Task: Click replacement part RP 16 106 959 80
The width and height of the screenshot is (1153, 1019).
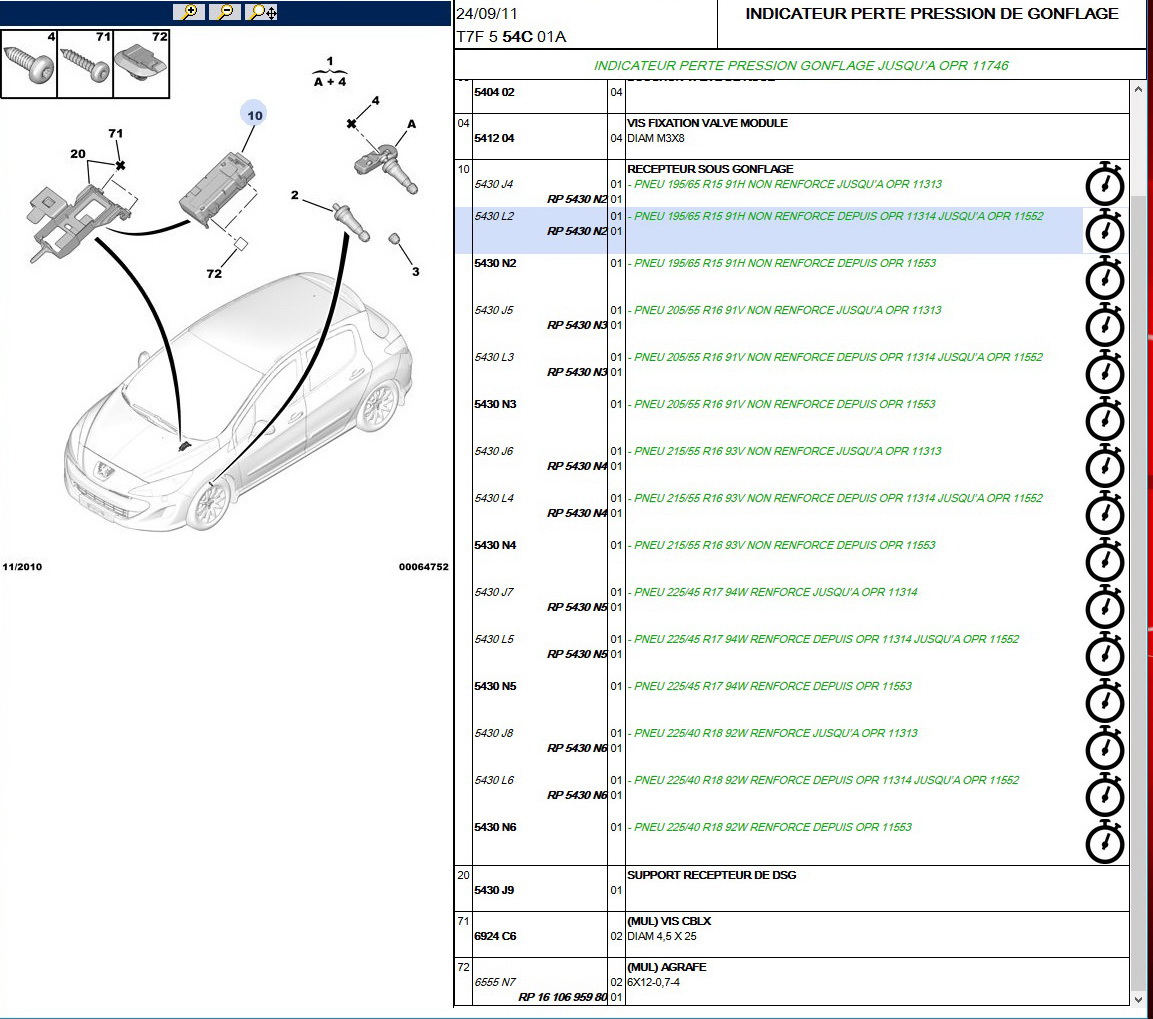Action: [x=562, y=997]
